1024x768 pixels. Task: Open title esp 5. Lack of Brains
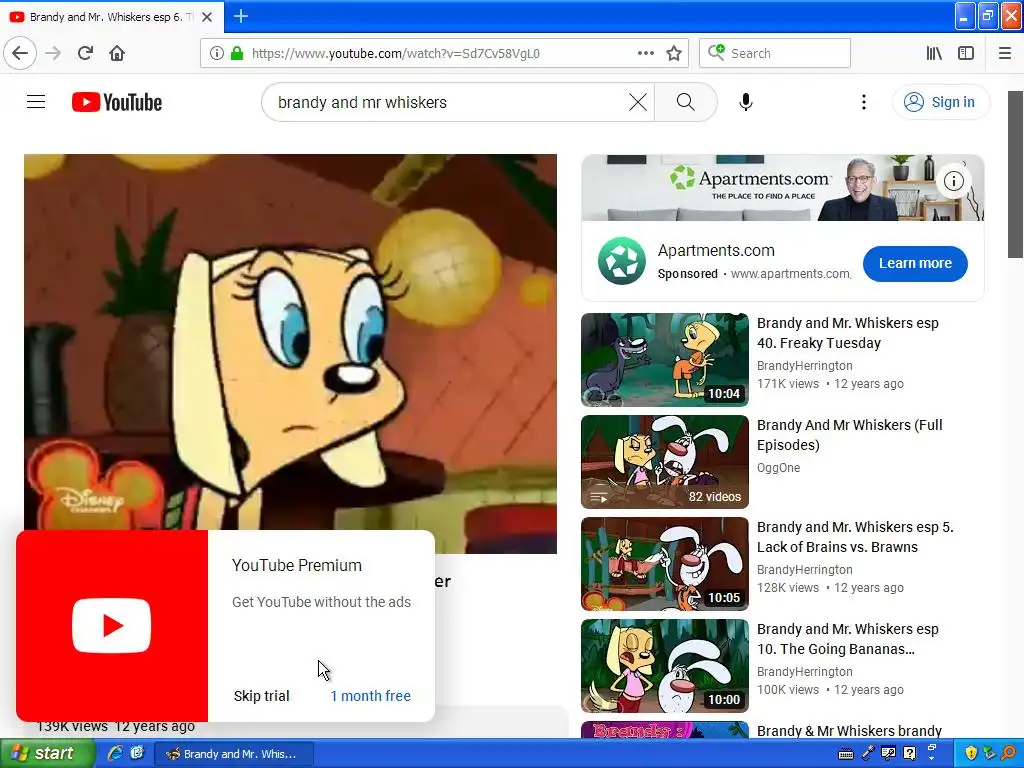[x=855, y=537]
